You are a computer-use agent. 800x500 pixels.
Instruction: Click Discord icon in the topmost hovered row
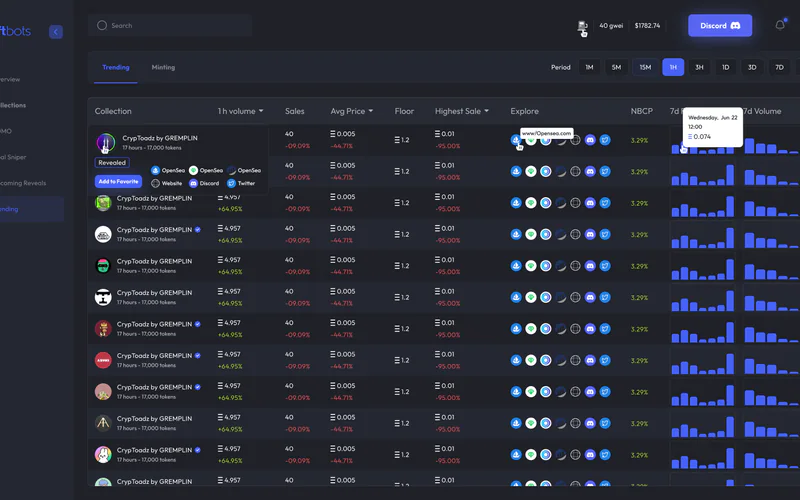tap(590, 140)
